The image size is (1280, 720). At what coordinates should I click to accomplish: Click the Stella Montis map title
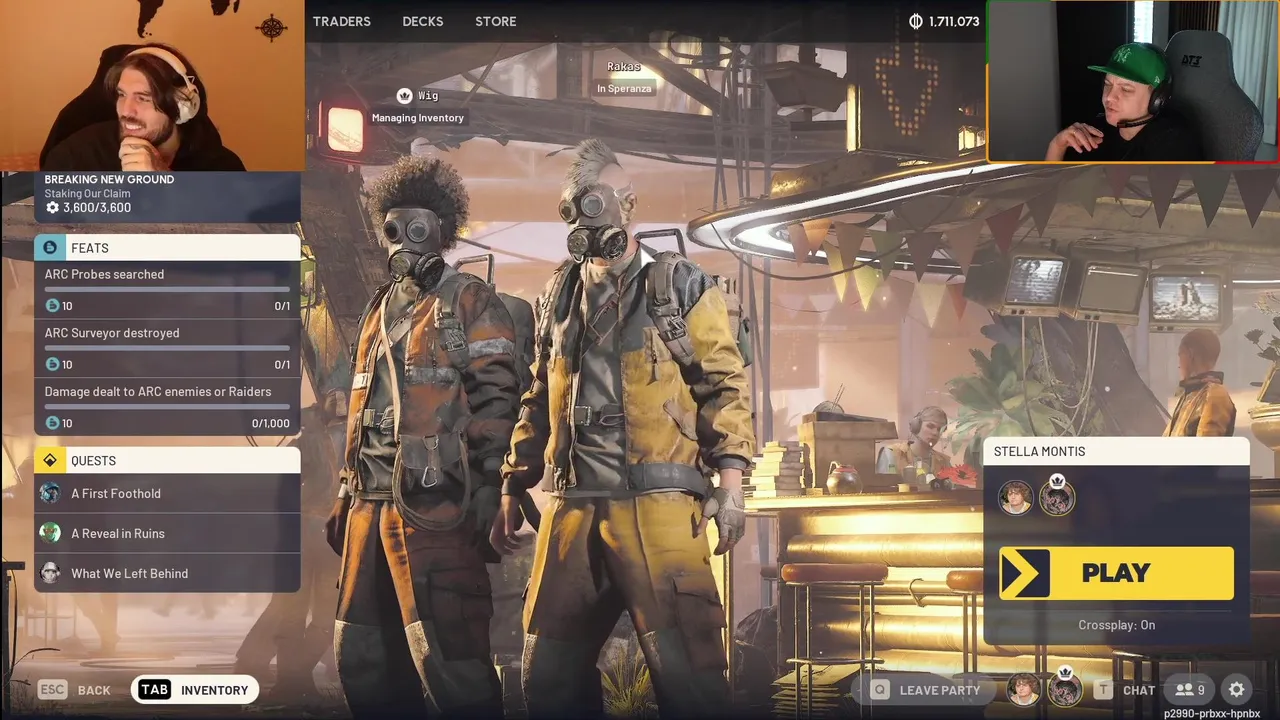pyautogui.click(x=1039, y=452)
